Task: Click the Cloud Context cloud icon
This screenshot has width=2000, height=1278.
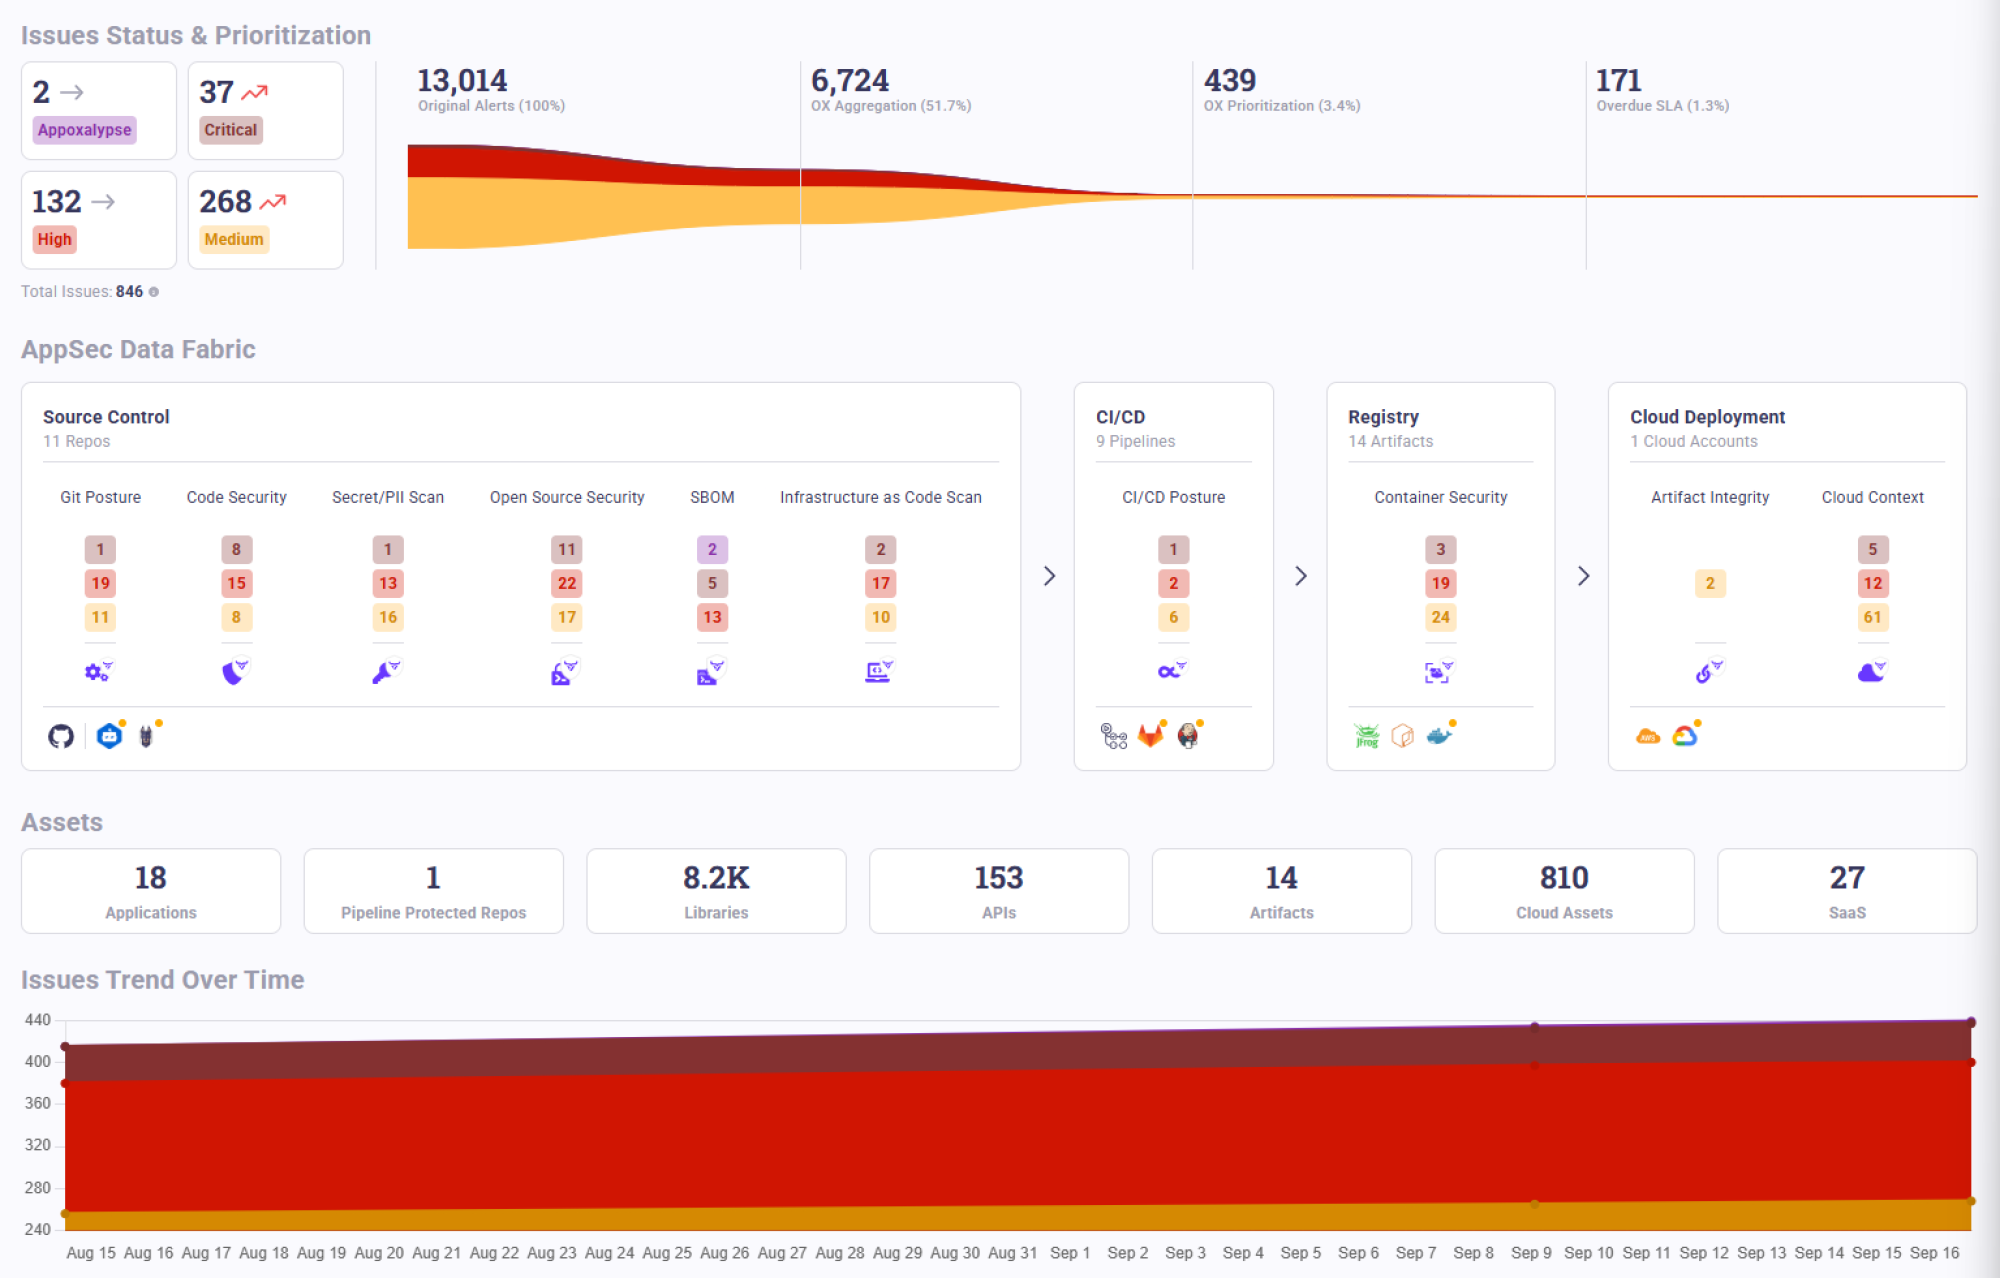Action: tap(1870, 672)
